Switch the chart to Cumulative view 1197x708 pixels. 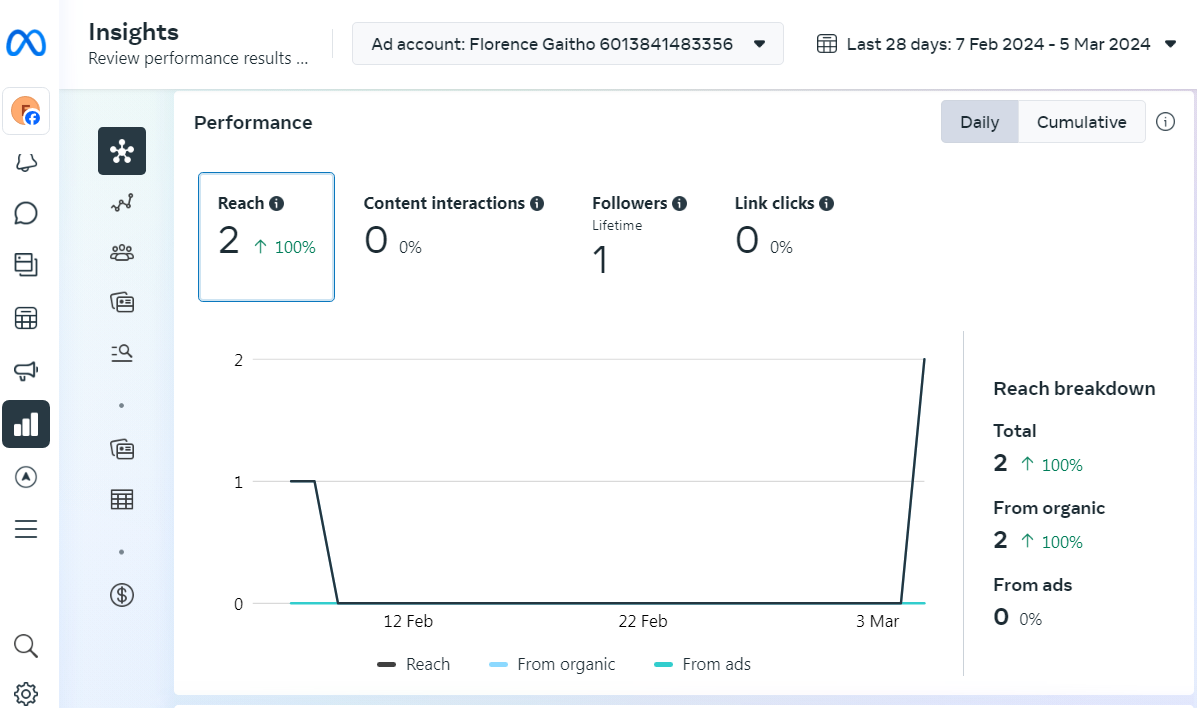click(1082, 121)
